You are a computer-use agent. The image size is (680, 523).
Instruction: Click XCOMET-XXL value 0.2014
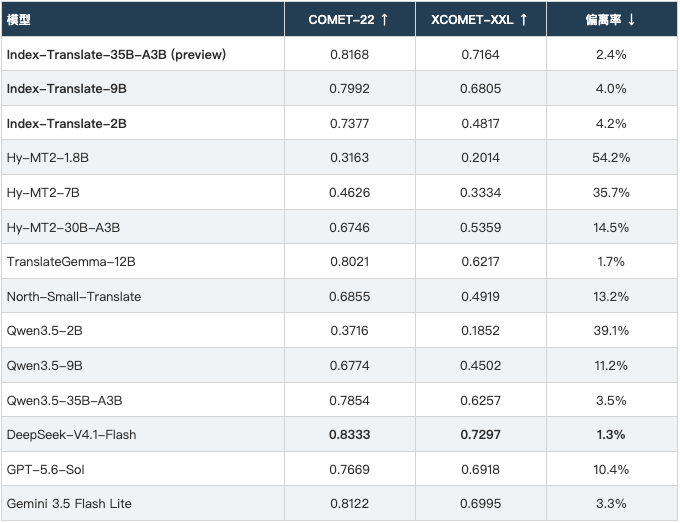481,158
